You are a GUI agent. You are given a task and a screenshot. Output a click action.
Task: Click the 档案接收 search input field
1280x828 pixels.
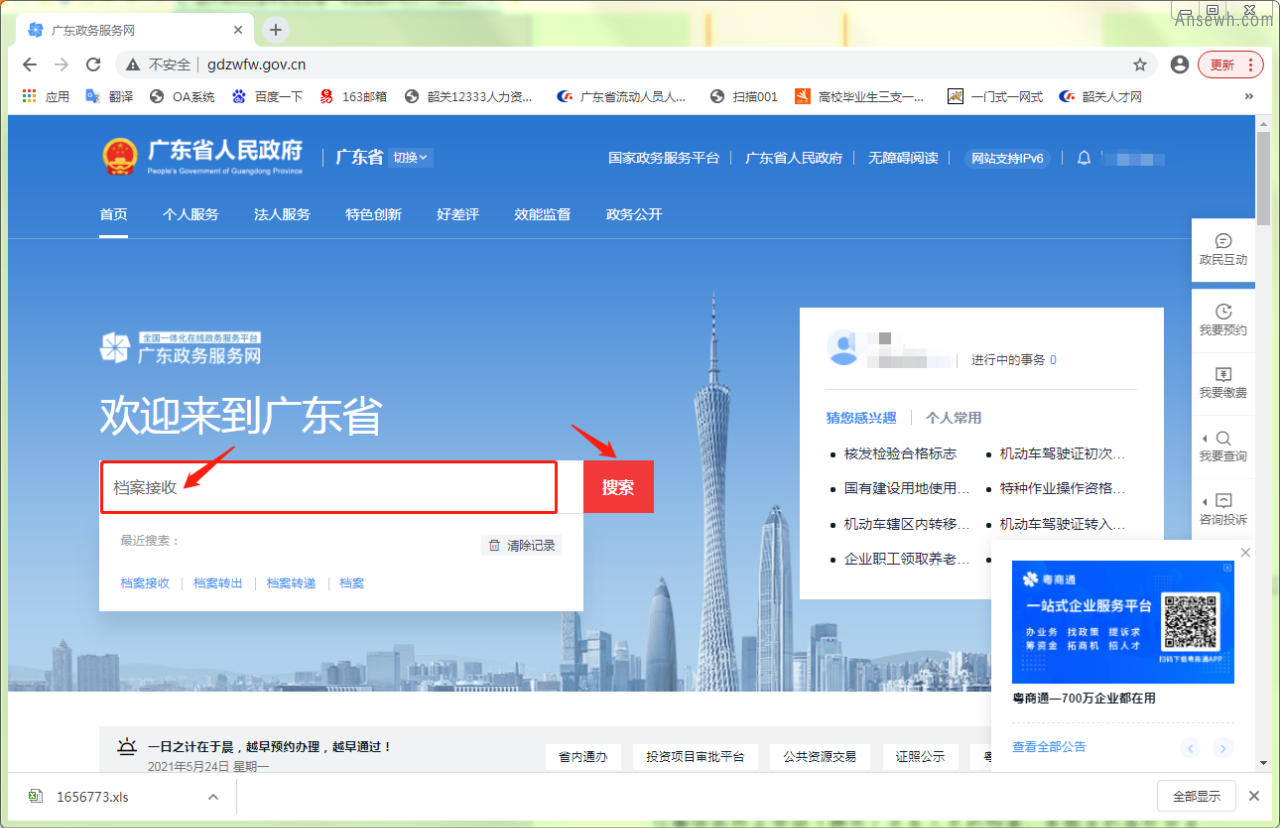pyautogui.click(x=328, y=487)
